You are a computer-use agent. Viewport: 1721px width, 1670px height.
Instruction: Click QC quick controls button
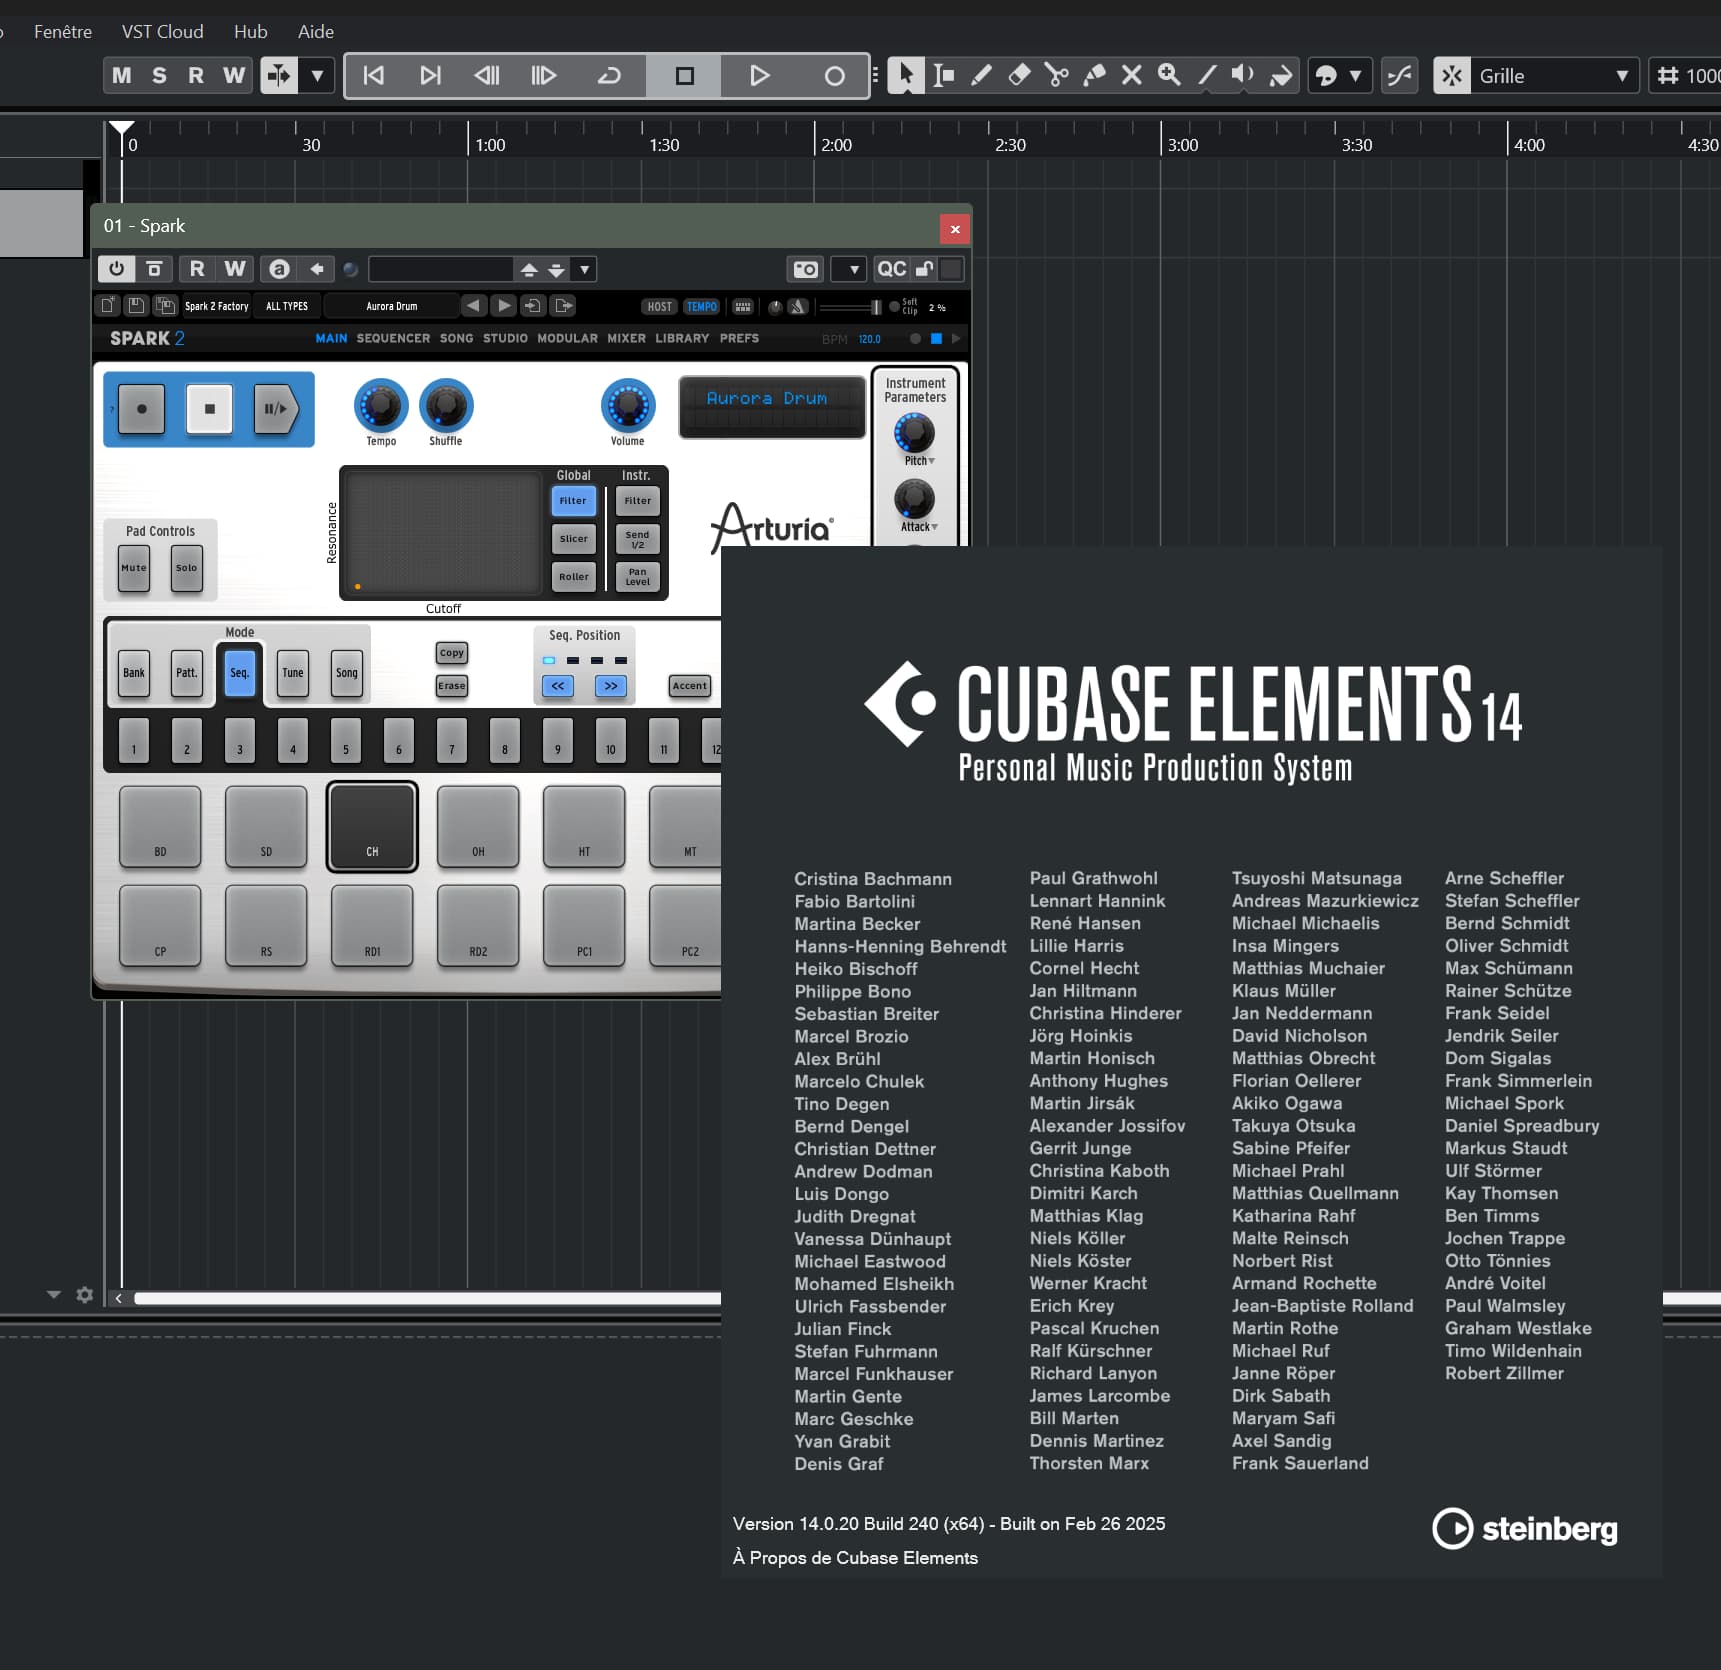tap(891, 268)
